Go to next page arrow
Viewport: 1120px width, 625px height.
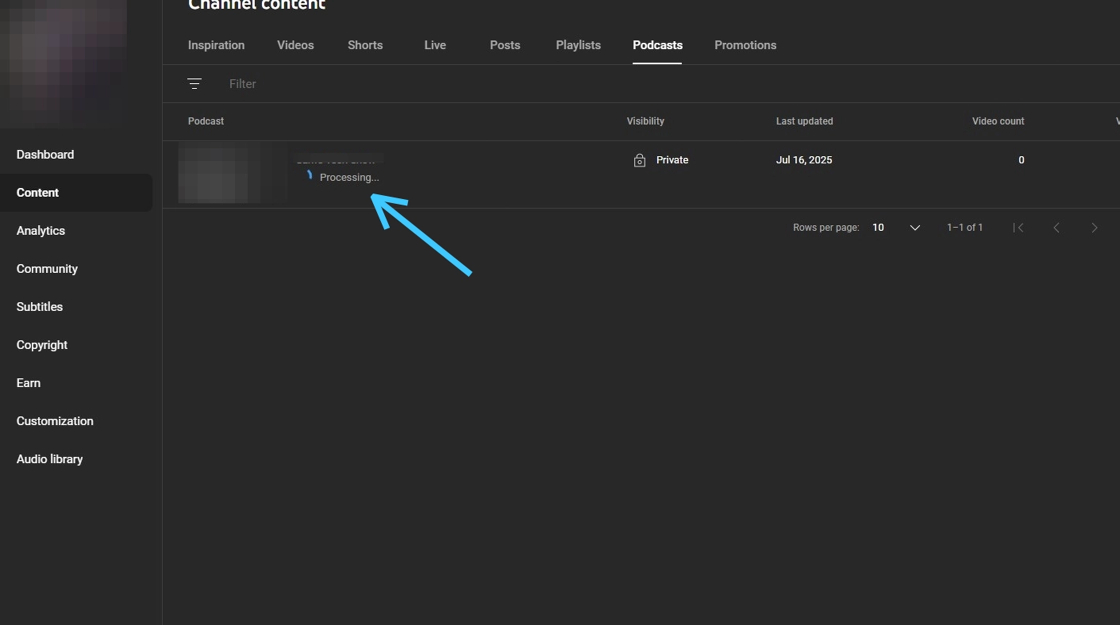pos(1094,228)
